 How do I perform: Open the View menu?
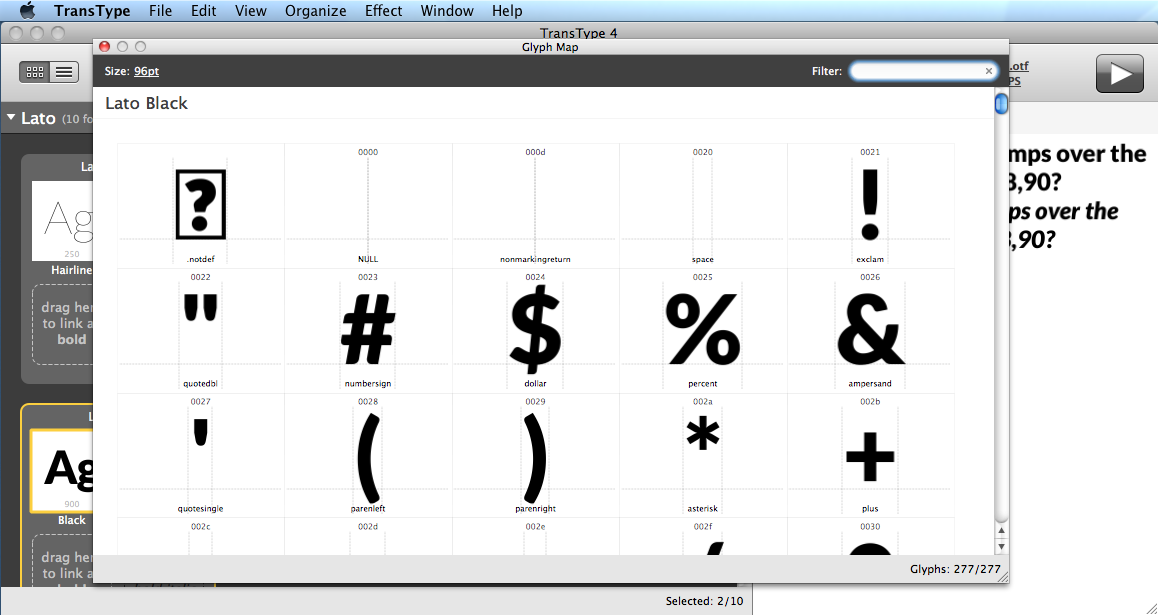[251, 10]
